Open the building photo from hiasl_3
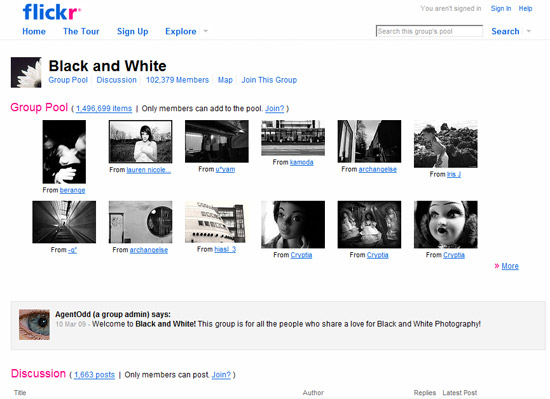This screenshot has width=550, height=399. click(215, 222)
